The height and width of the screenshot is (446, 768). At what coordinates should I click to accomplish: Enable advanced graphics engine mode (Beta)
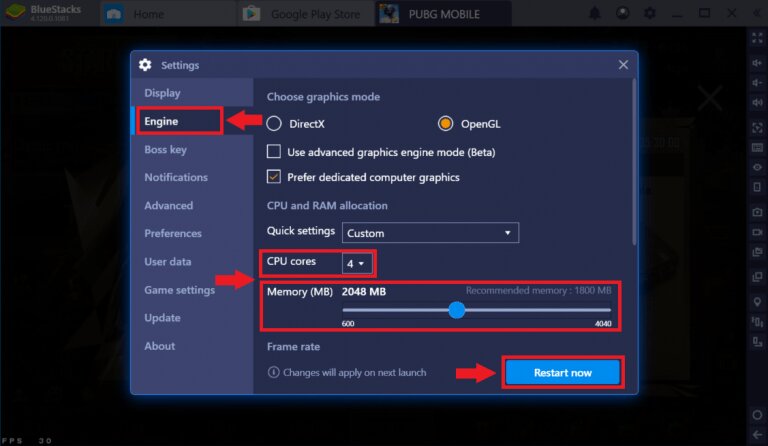[274, 151]
